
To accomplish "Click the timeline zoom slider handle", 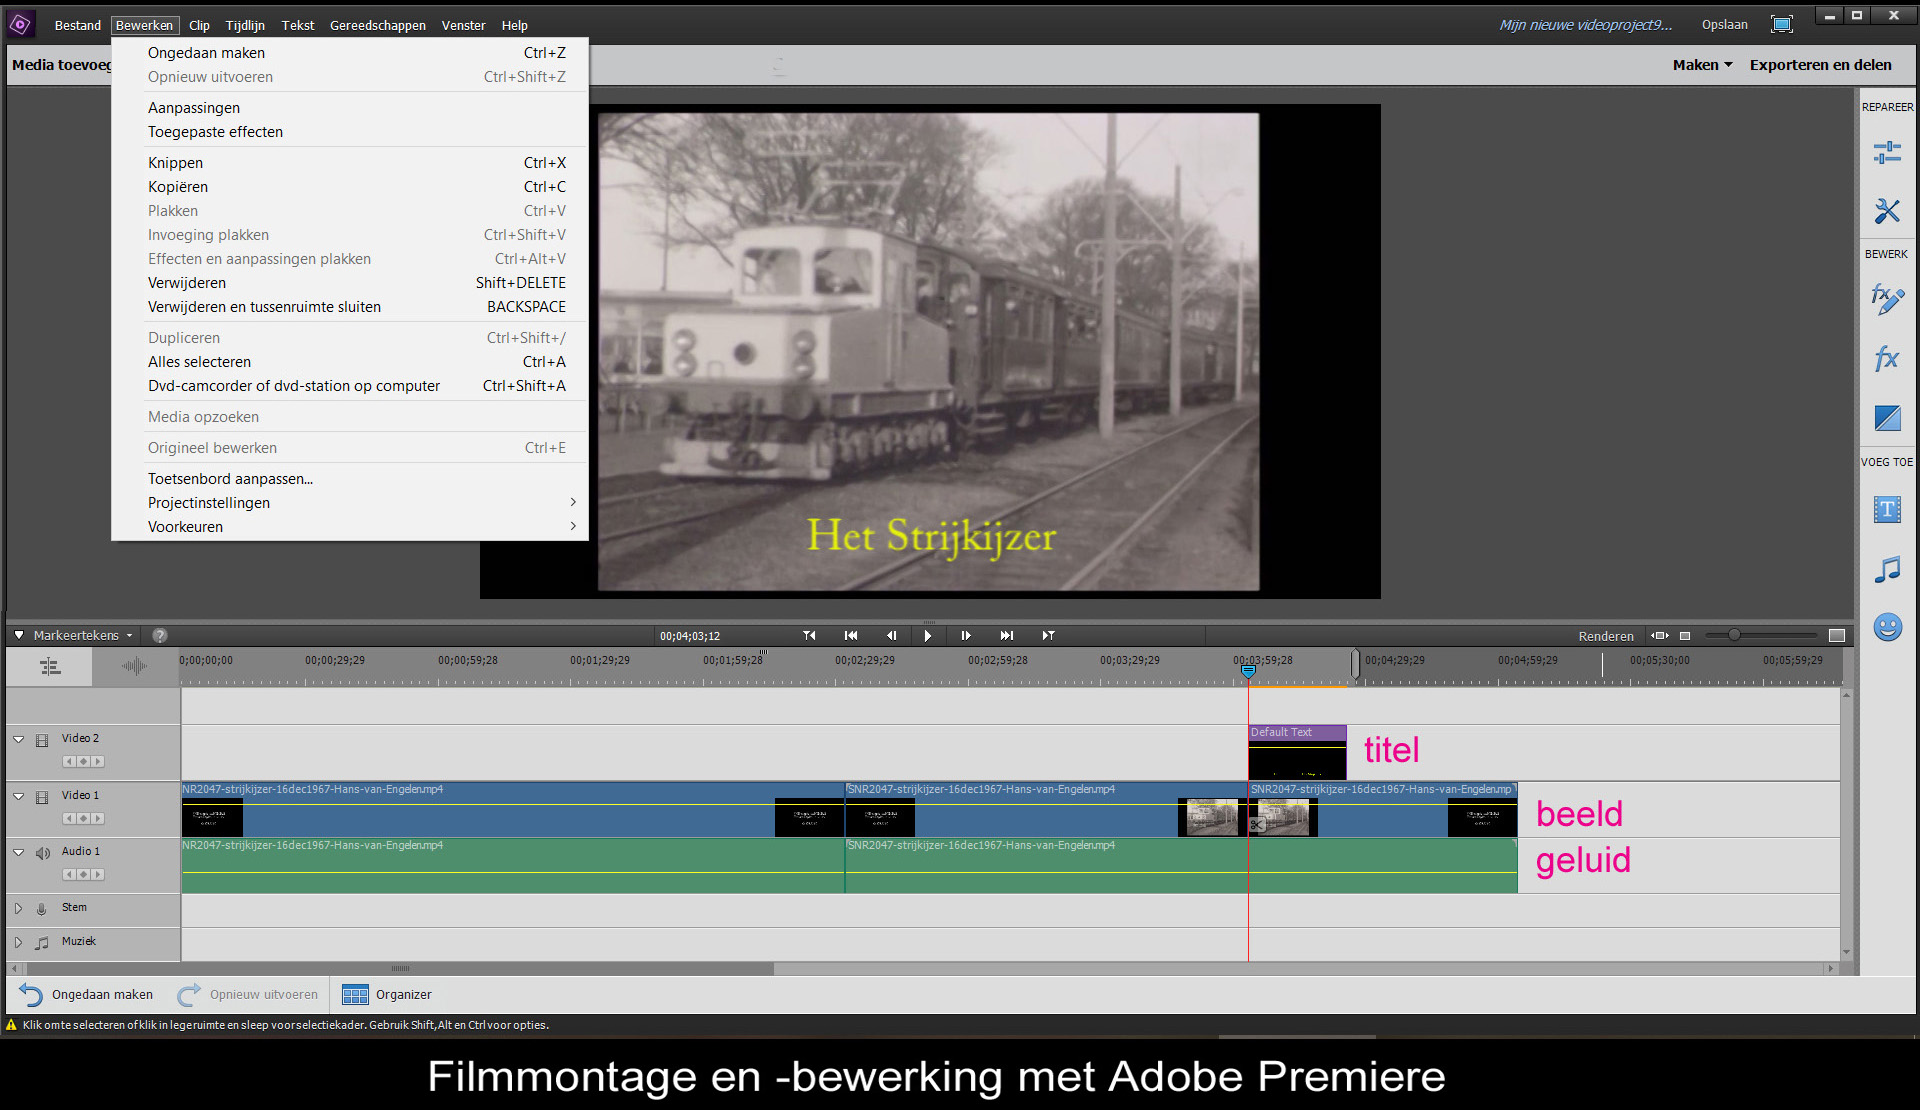I will 1734,635.
